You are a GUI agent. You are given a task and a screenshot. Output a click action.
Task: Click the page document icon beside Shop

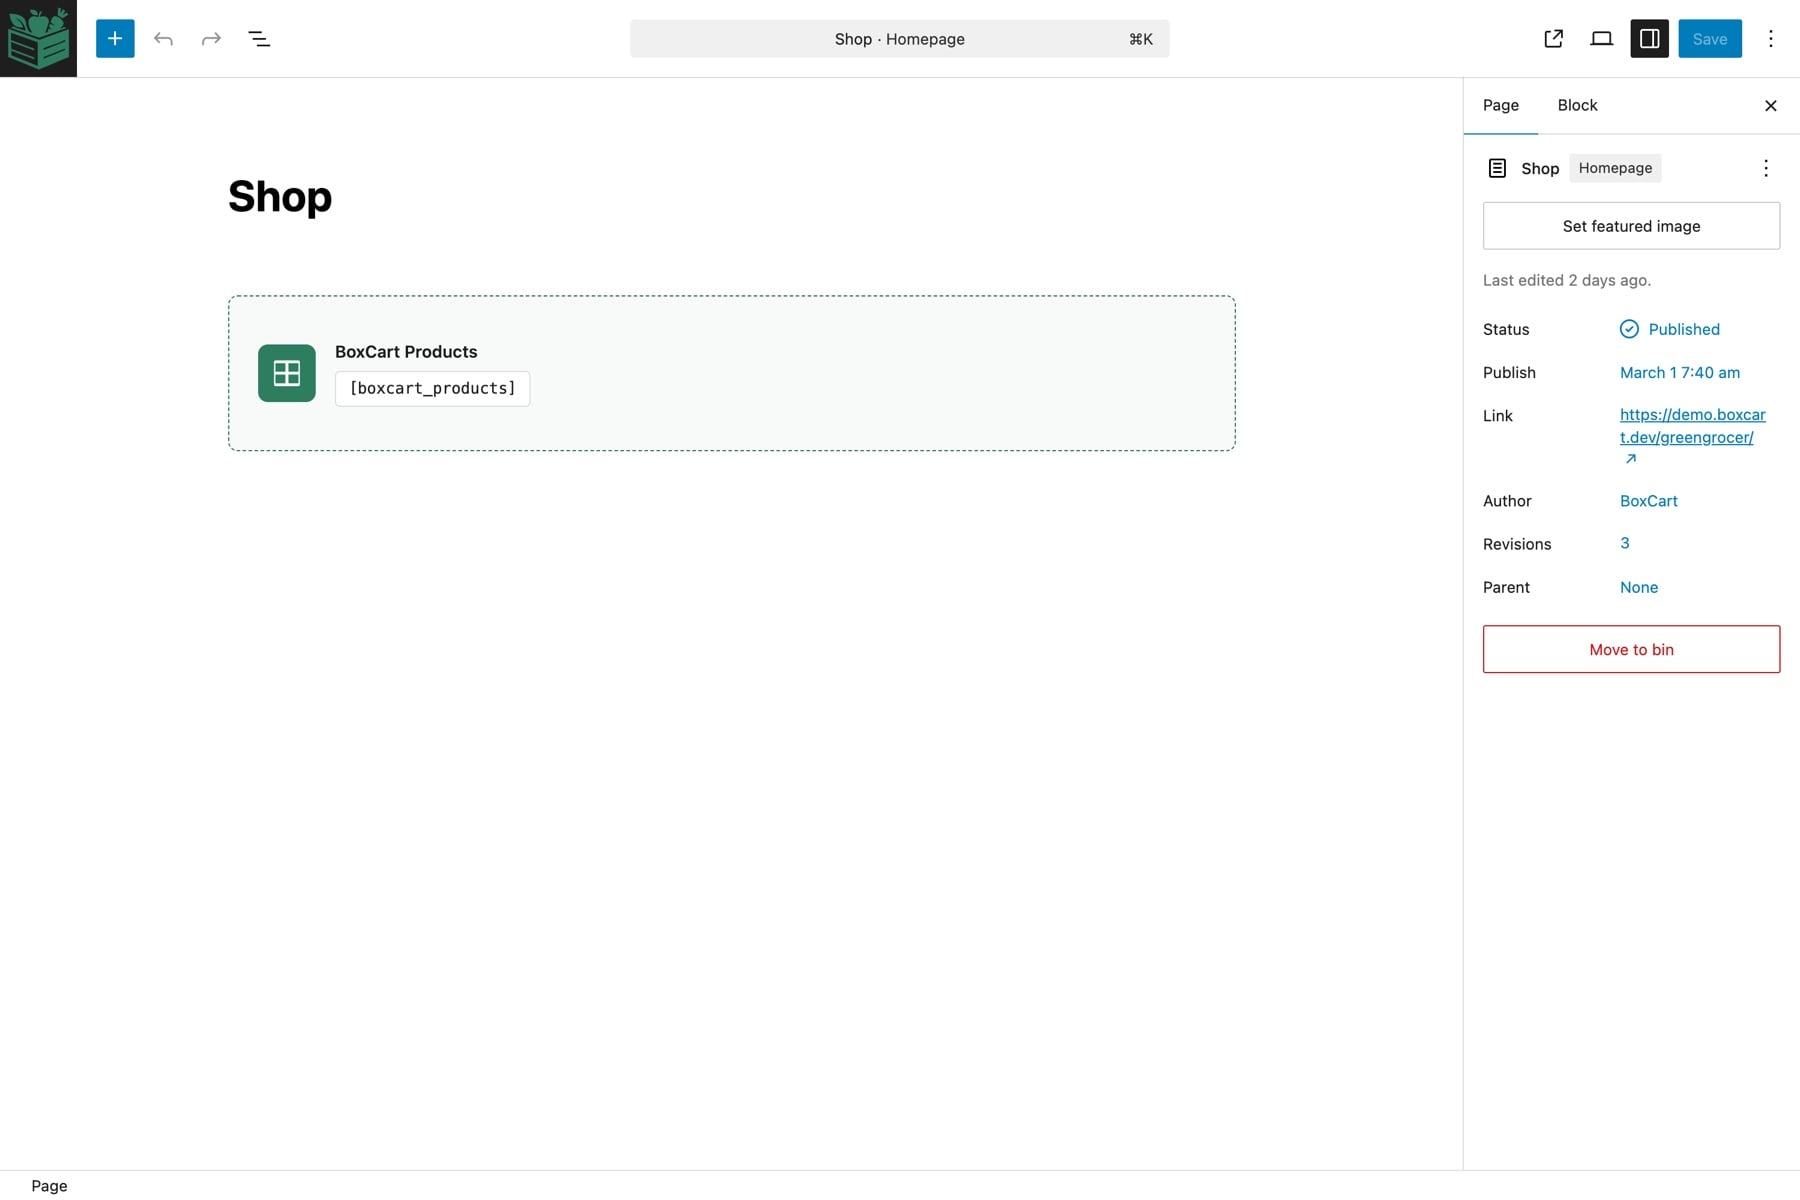pyautogui.click(x=1497, y=168)
